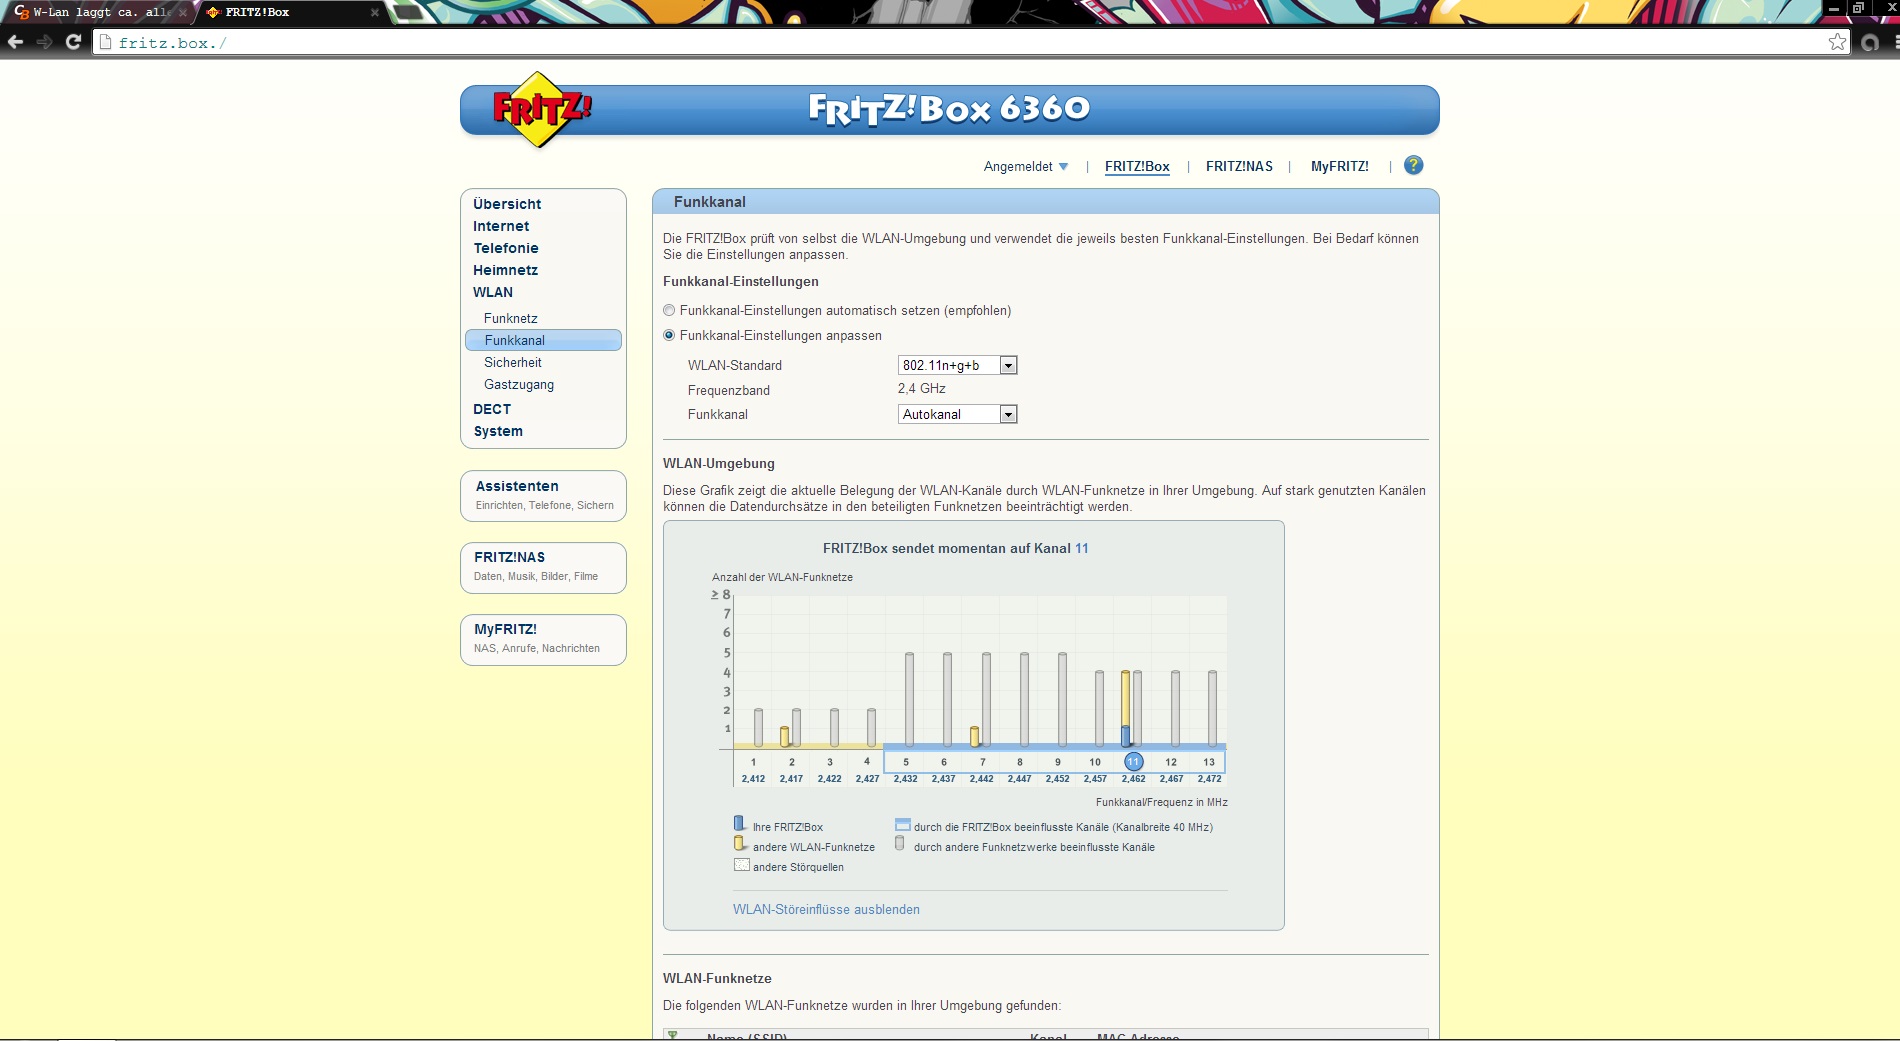Click the yellow bar on channel 2
This screenshot has height=1041, width=1900.
point(784,737)
